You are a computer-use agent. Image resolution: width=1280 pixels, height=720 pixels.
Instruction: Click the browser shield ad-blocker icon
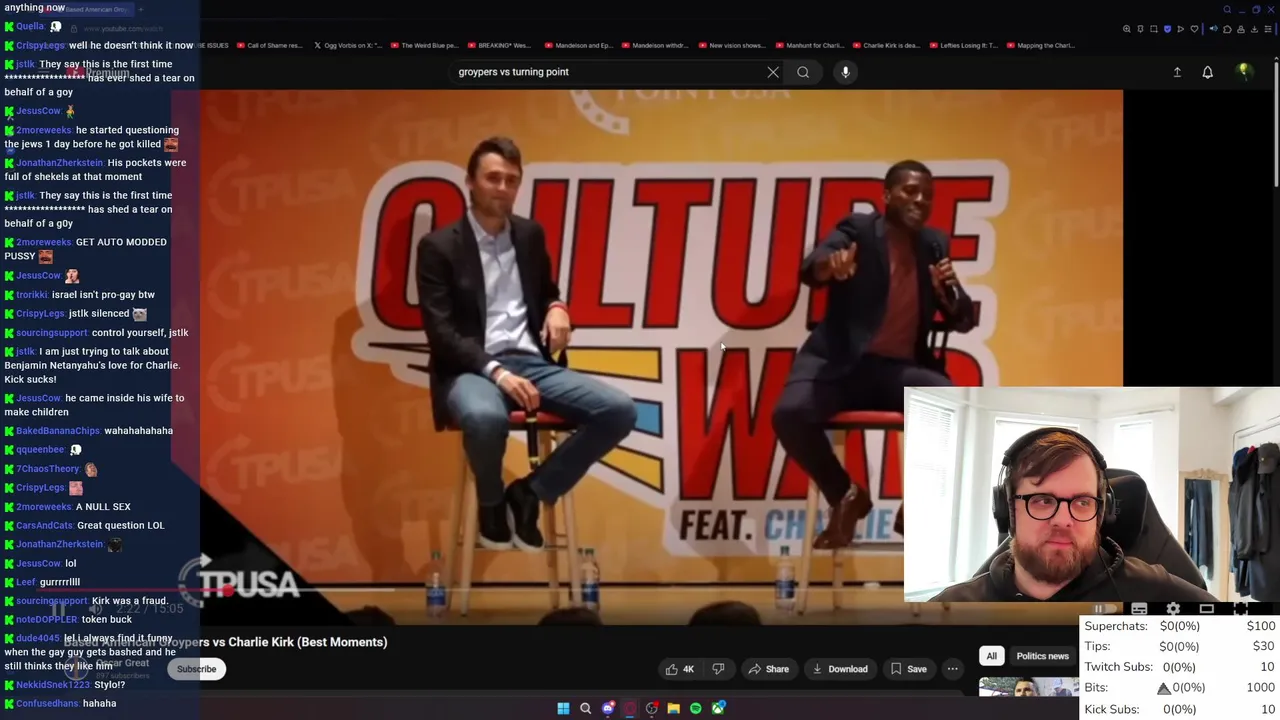point(1167,29)
